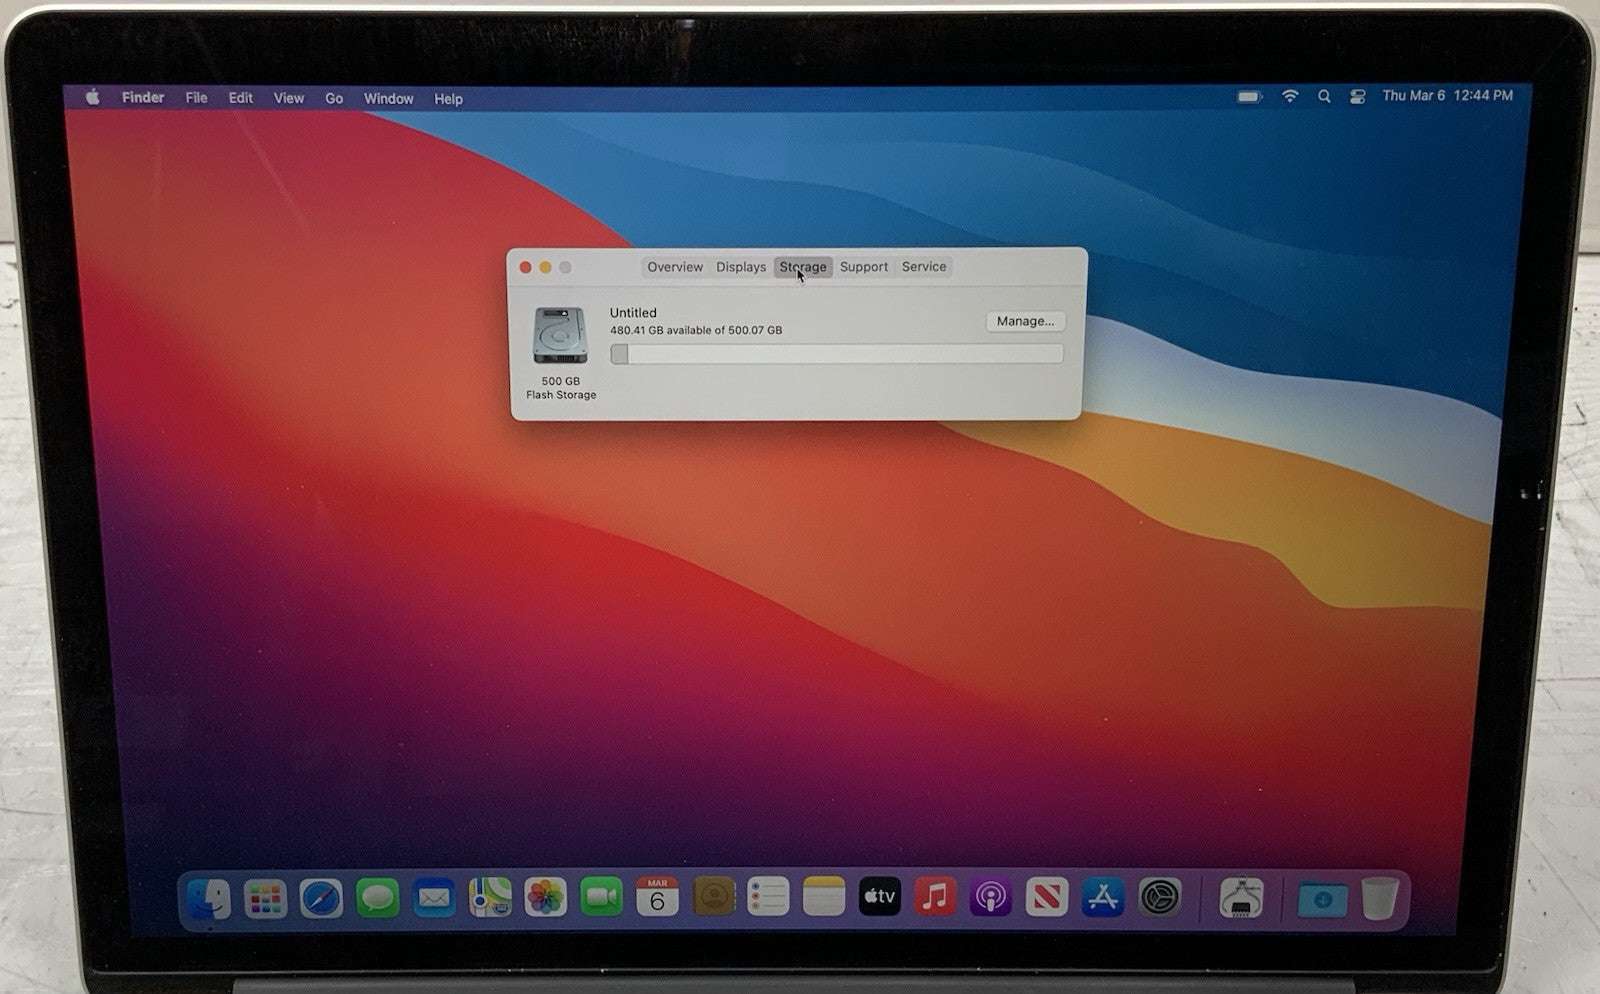
Task: Open Contacts app in the Dock
Action: click(x=714, y=897)
